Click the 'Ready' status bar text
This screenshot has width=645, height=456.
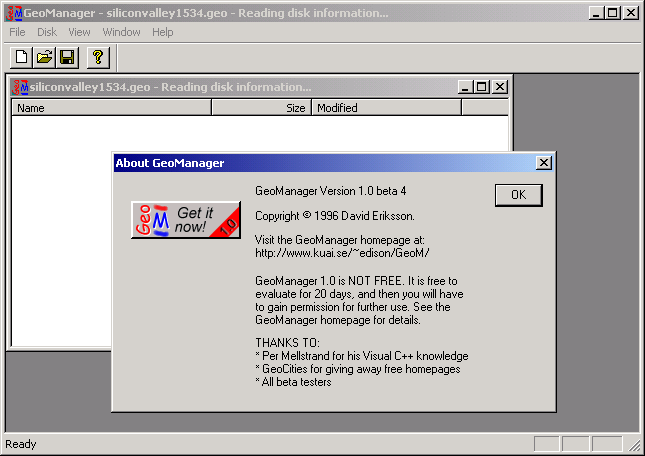(x=21, y=444)
